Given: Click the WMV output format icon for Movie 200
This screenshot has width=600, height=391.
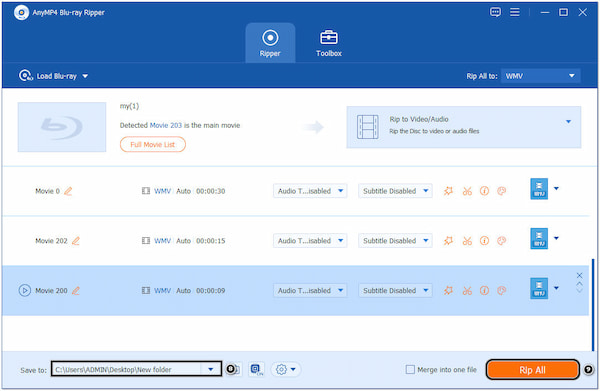Looking at the screenshot, I should click(539, 288).
